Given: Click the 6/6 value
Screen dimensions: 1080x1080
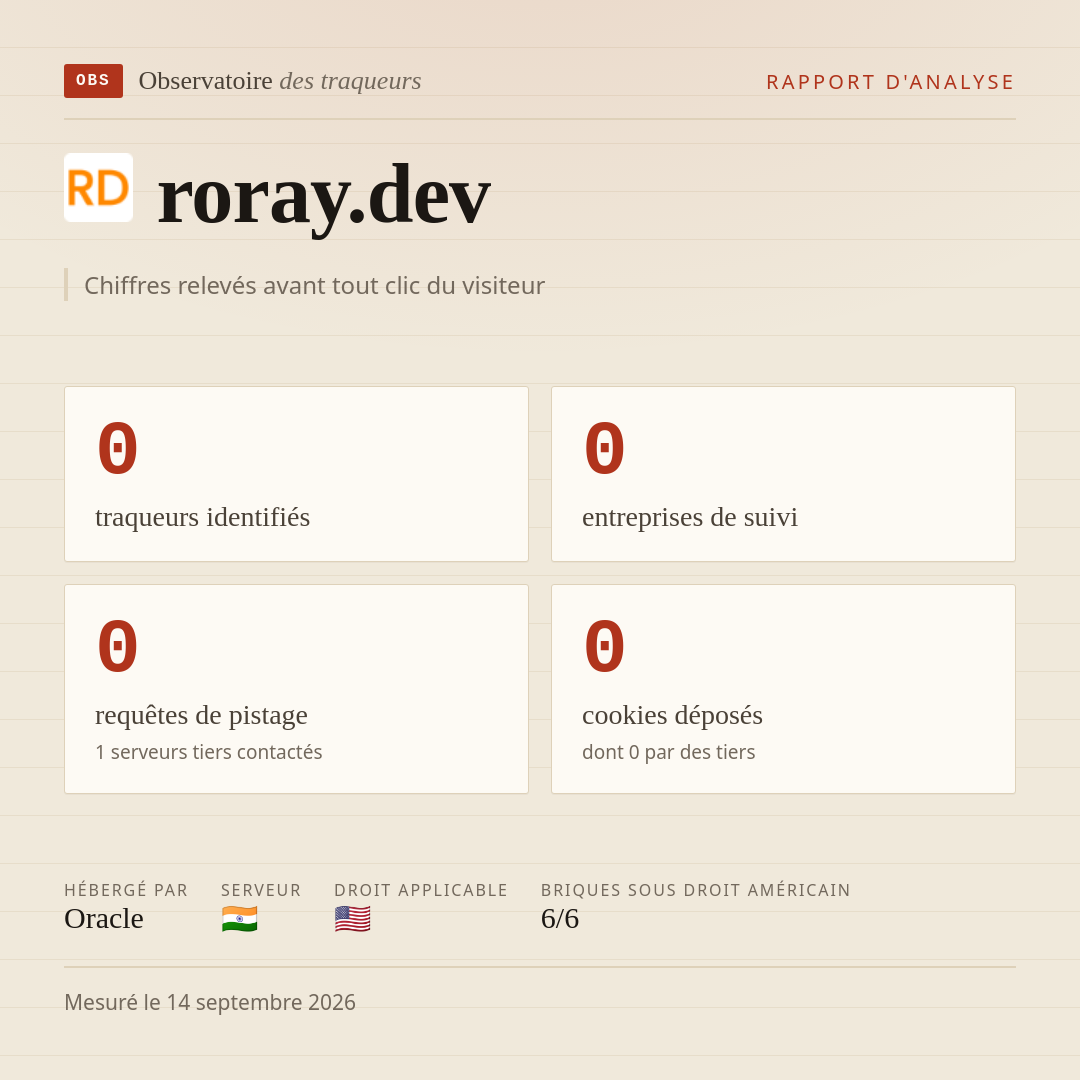Looking at the screenshot, I should (x=560, y=919).
